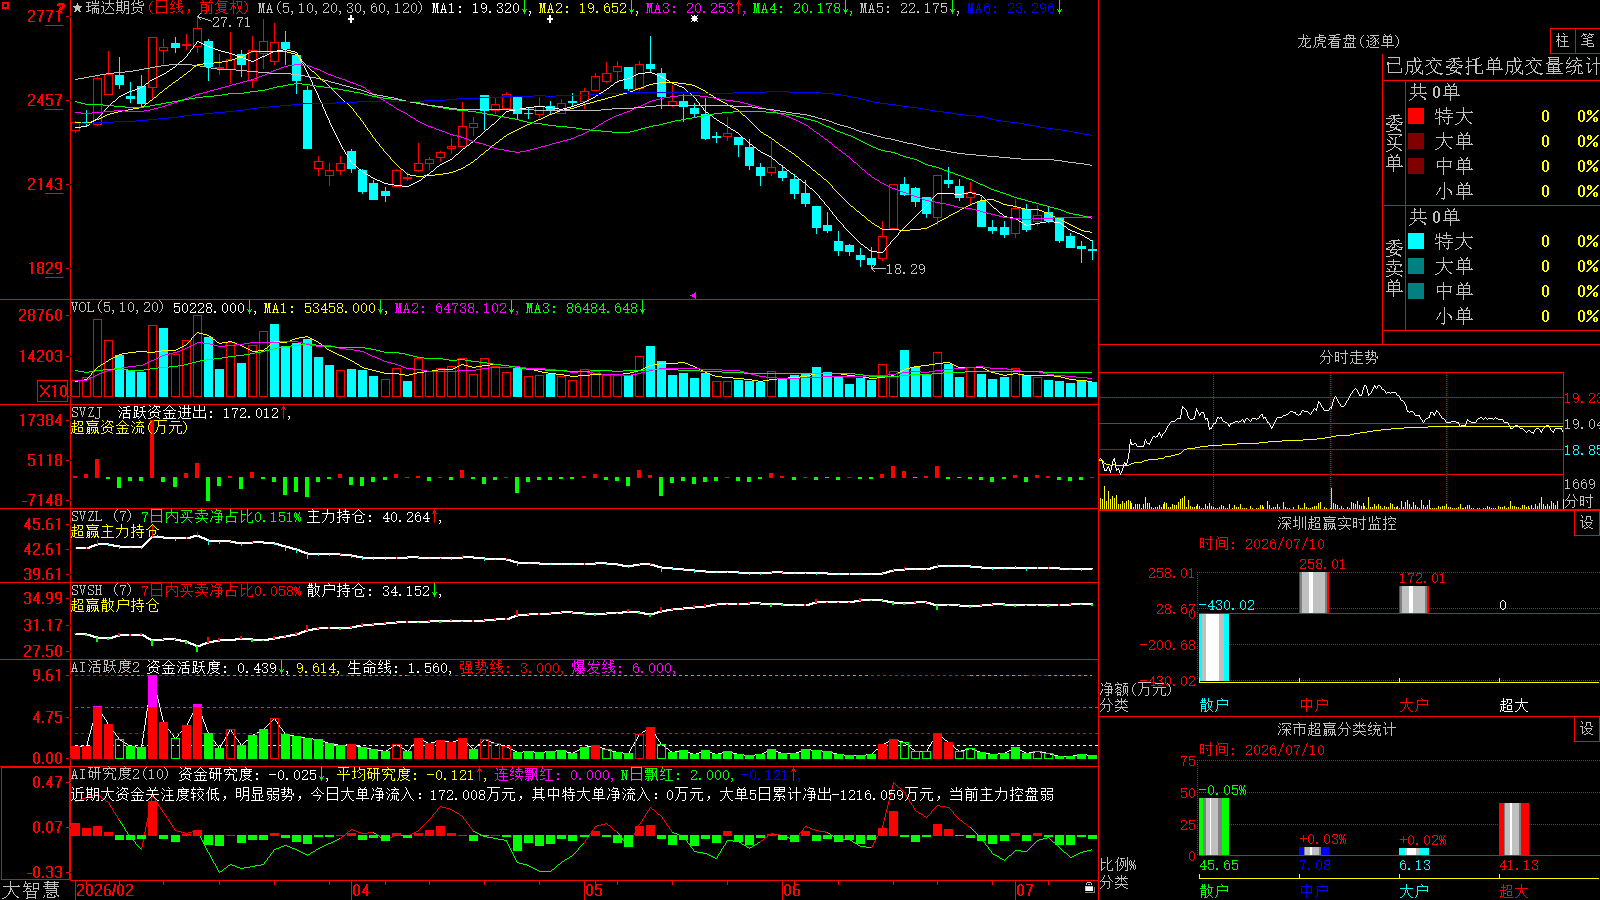
Task: Click the lock icon at the timeline end
Action: click(x=1089, y=888)
